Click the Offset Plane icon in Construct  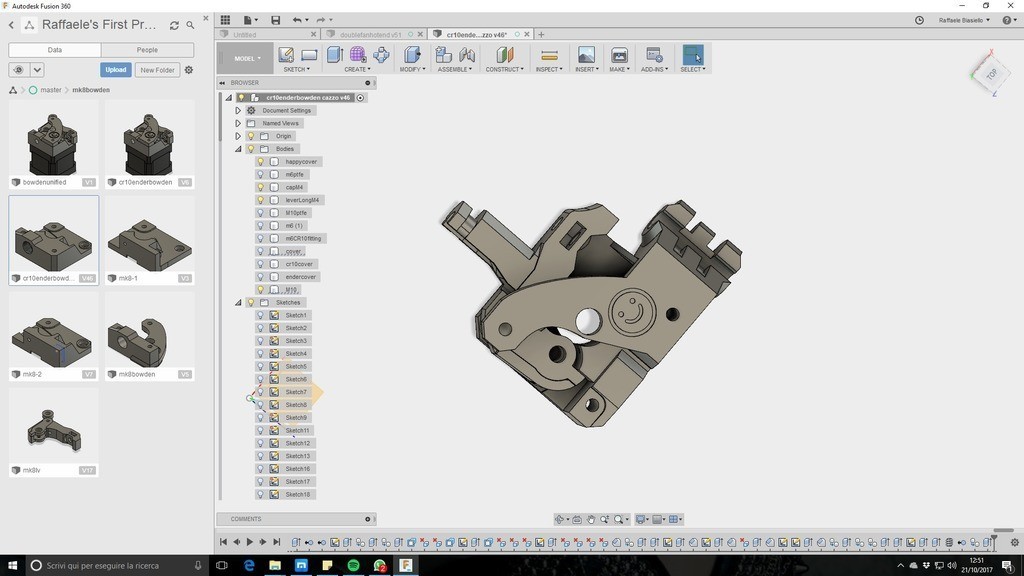point(505,55)
